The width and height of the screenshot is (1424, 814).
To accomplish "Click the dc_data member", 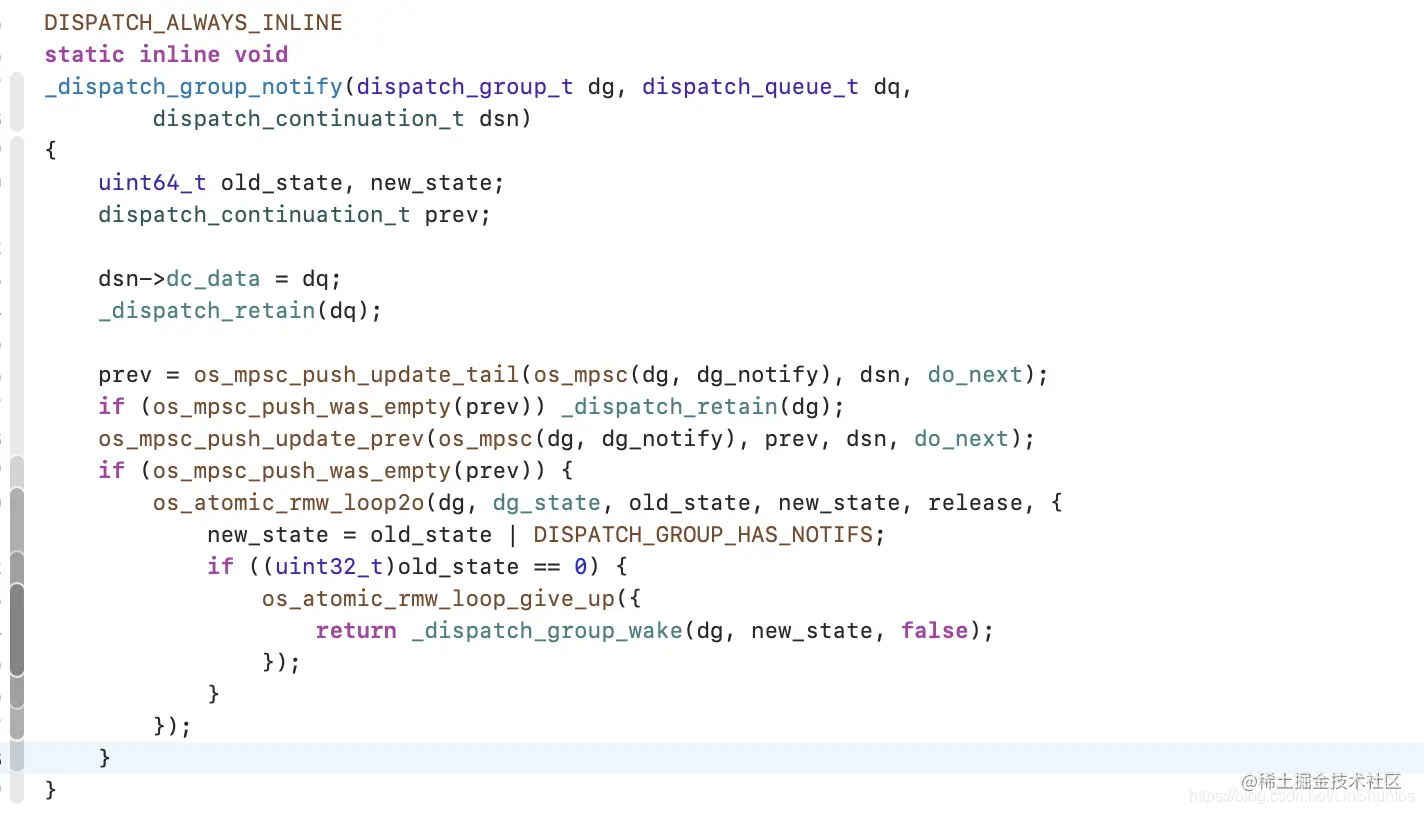I will coord(213,278).
